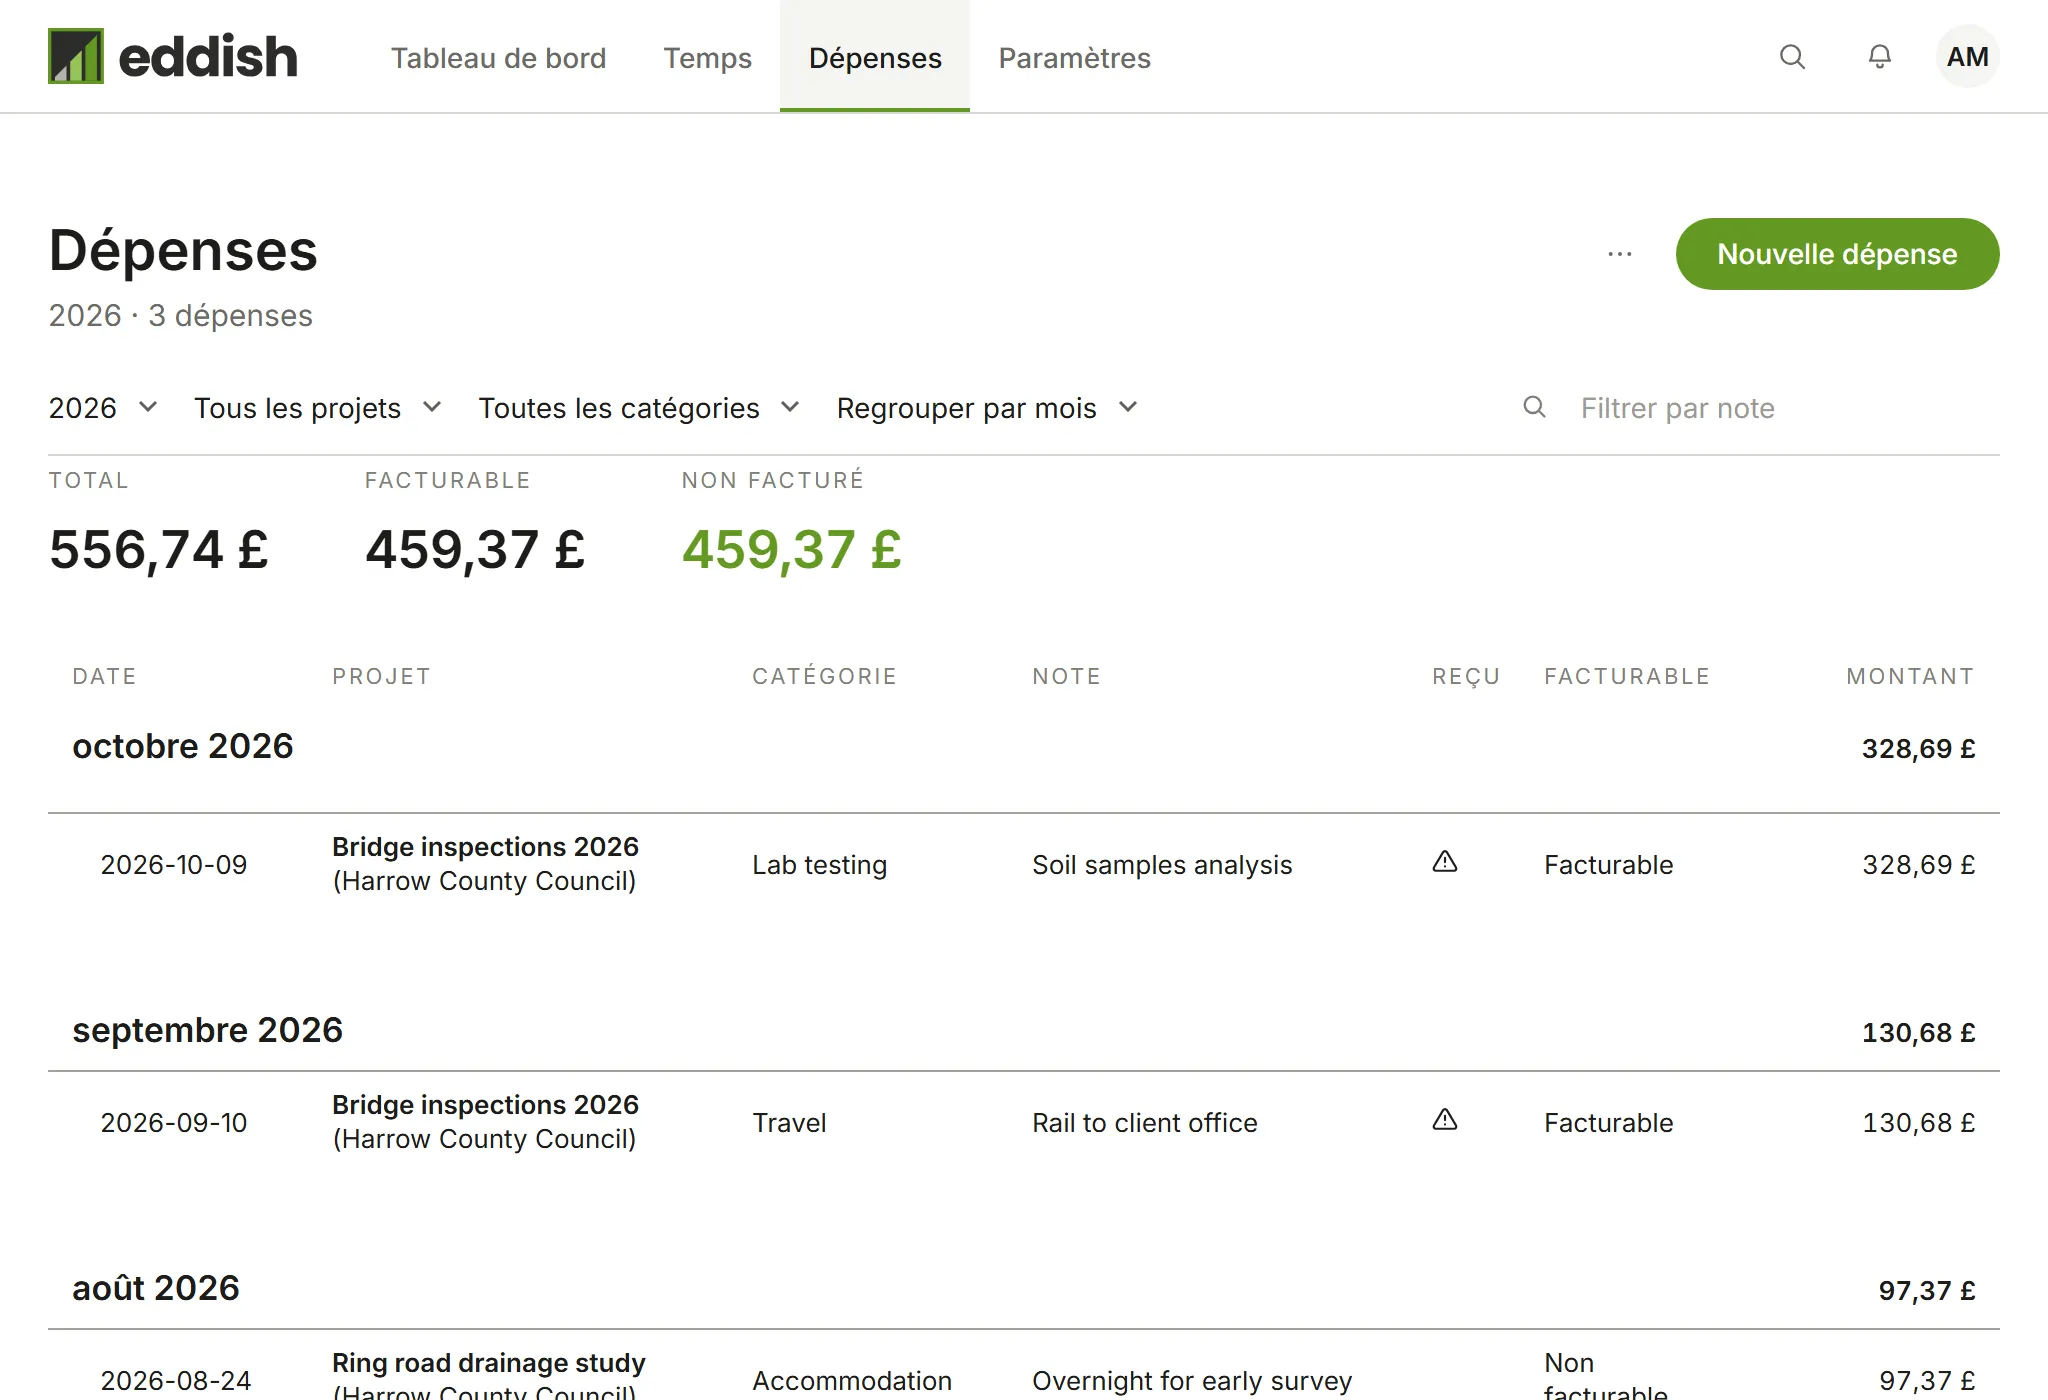Switch to the Temps tab
Screen dimensions: 2048x1400
click(707, 58)
